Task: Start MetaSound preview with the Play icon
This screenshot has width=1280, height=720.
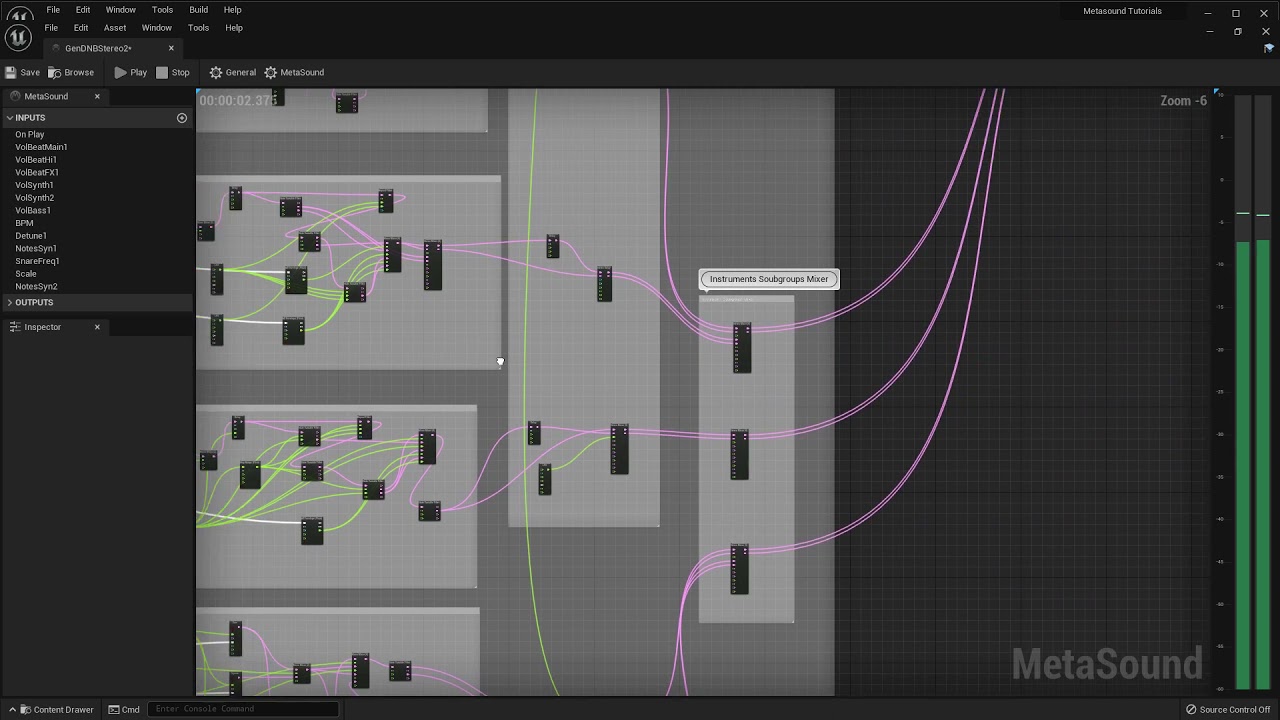Action: [x=120, y=72]
